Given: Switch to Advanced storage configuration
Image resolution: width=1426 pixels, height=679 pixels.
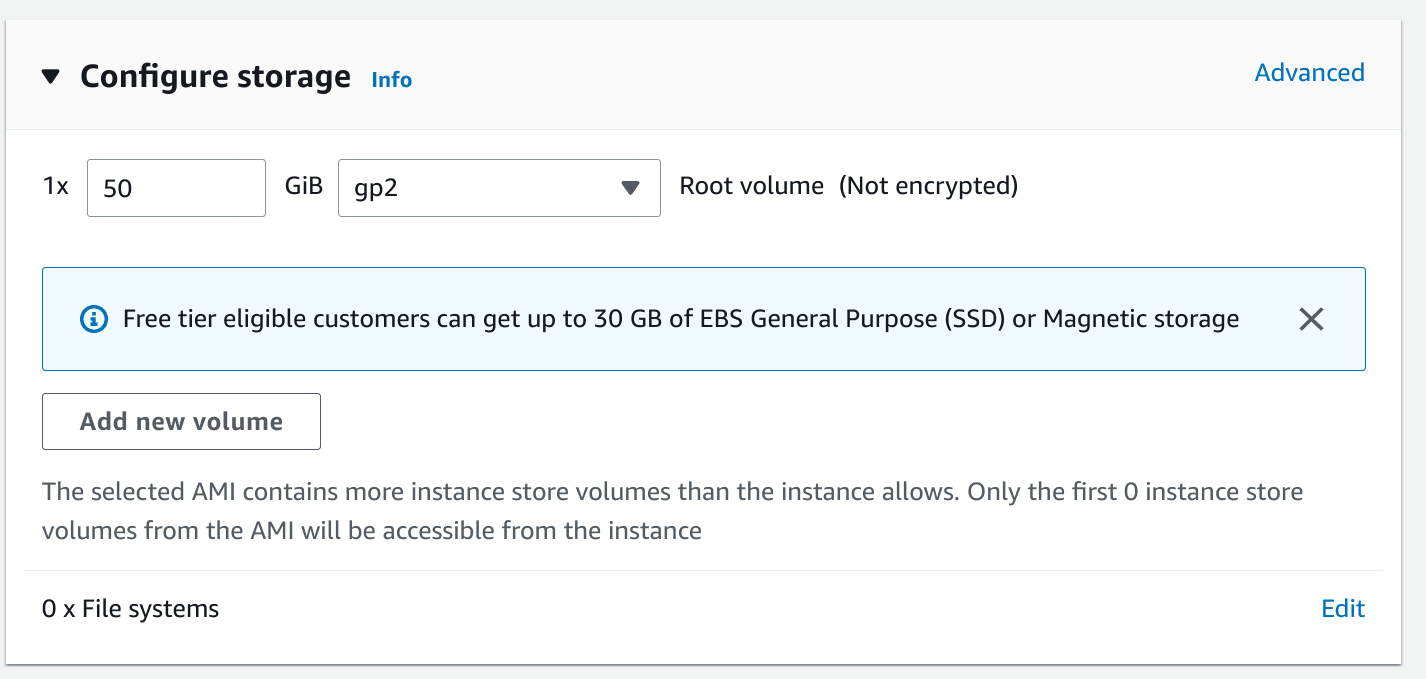Looking at the screenshot, I should [1309, 73].
